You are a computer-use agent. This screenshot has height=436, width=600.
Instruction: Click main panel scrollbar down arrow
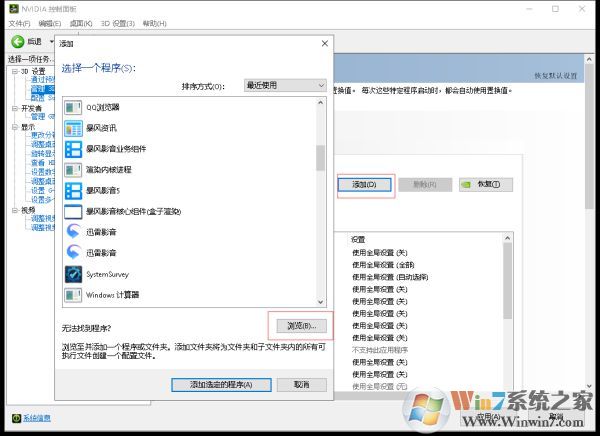tap(589, 386)
